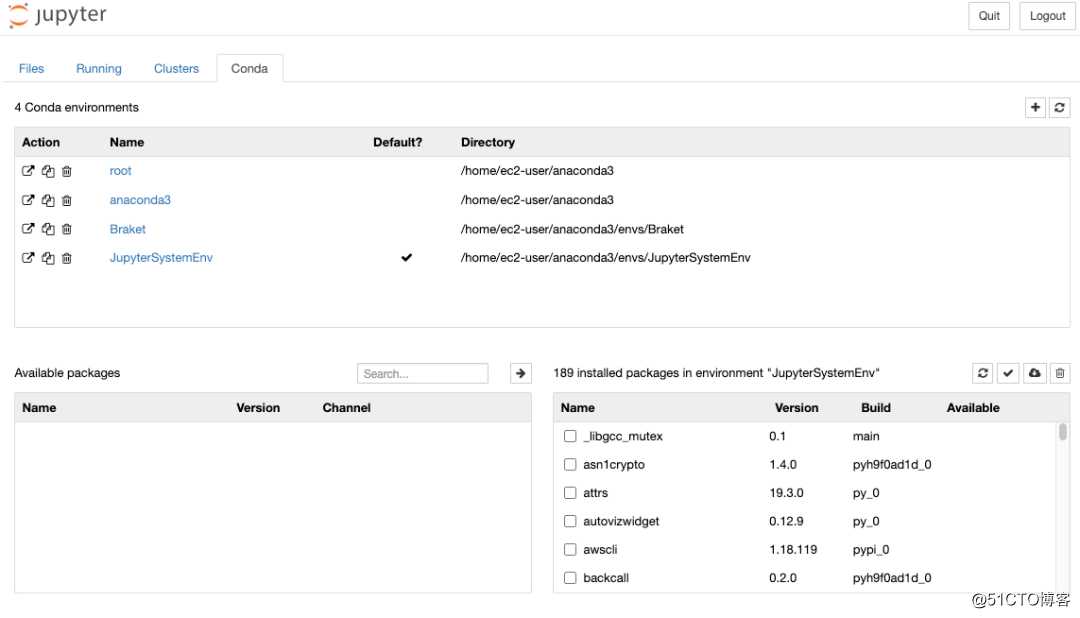1080x618 pixels.
Task: Mark the backcall package checkbox
Action: point(570,577)
